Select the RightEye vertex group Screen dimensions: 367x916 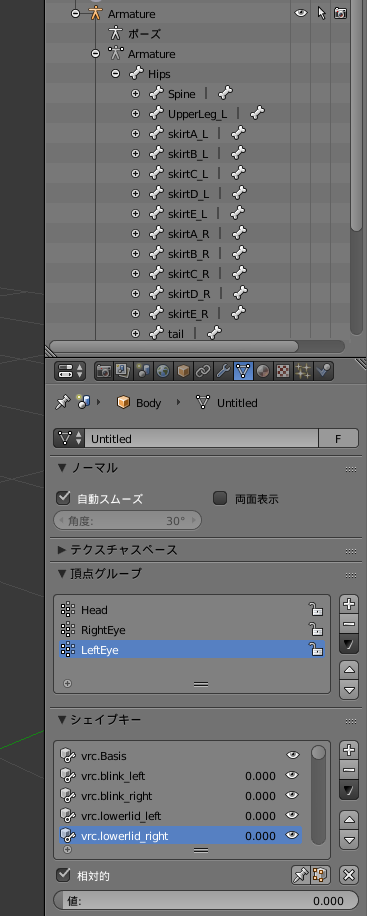click(x=192, y=630)
